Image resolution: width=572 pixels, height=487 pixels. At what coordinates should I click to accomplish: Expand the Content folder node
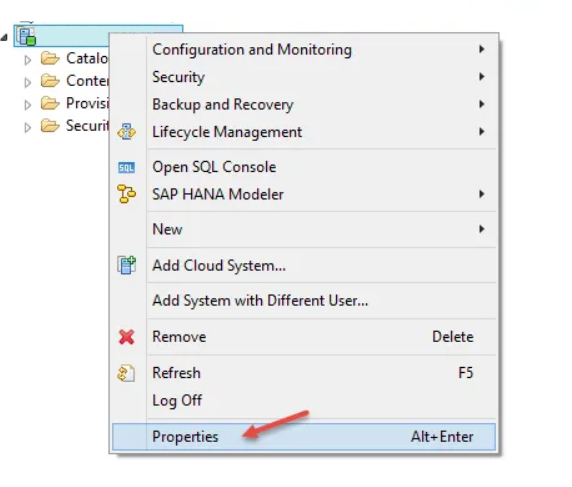pos(28,82)
